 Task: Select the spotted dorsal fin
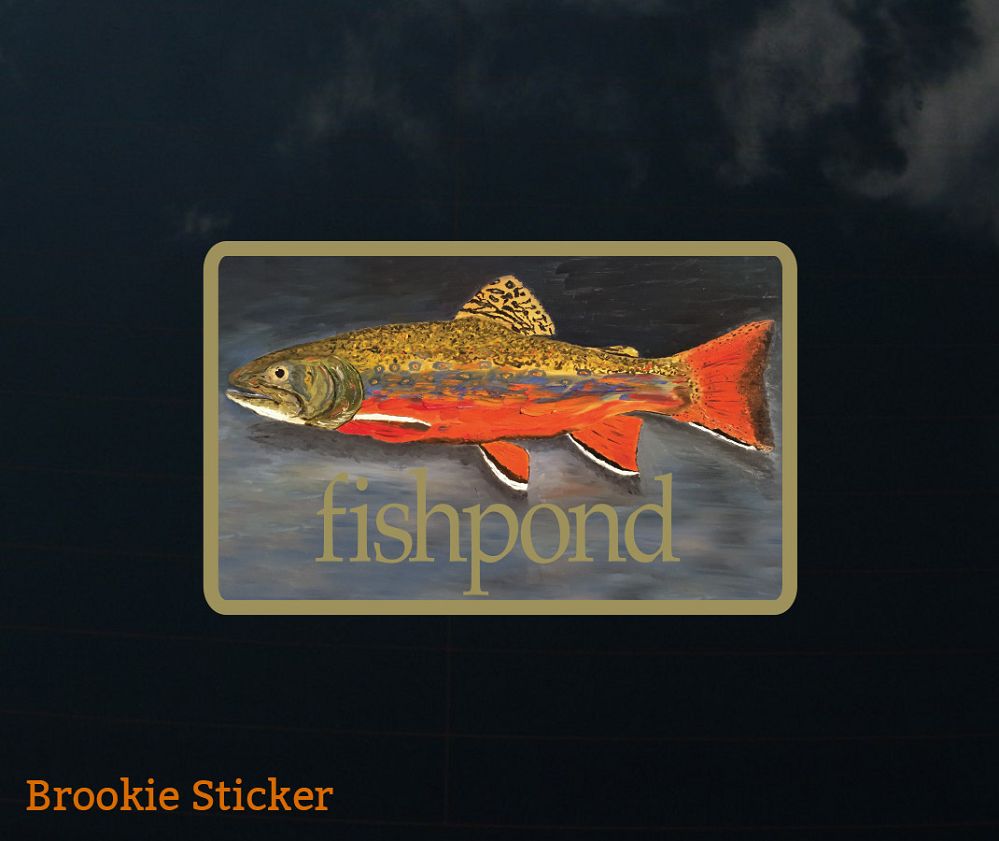pos(505,306)
